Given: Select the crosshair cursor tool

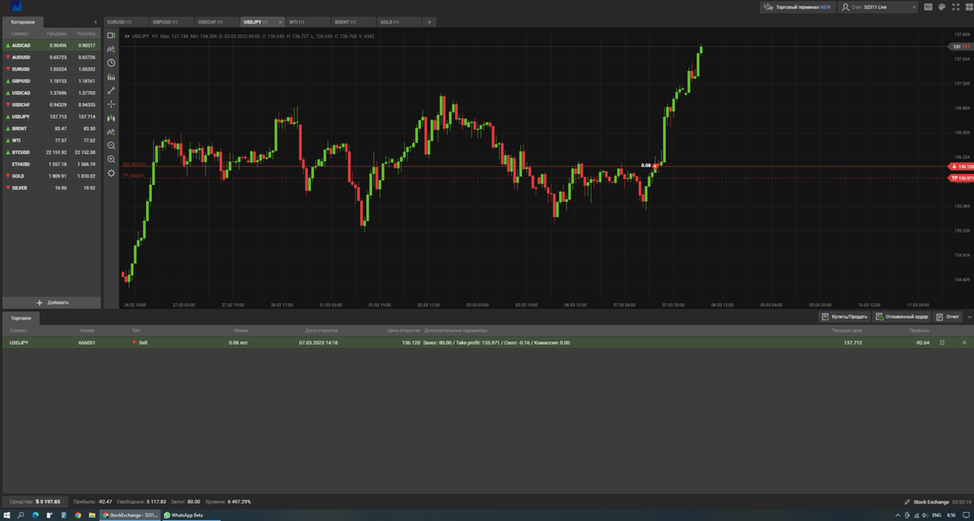Looking at the screenshot, I should point(111,104).
